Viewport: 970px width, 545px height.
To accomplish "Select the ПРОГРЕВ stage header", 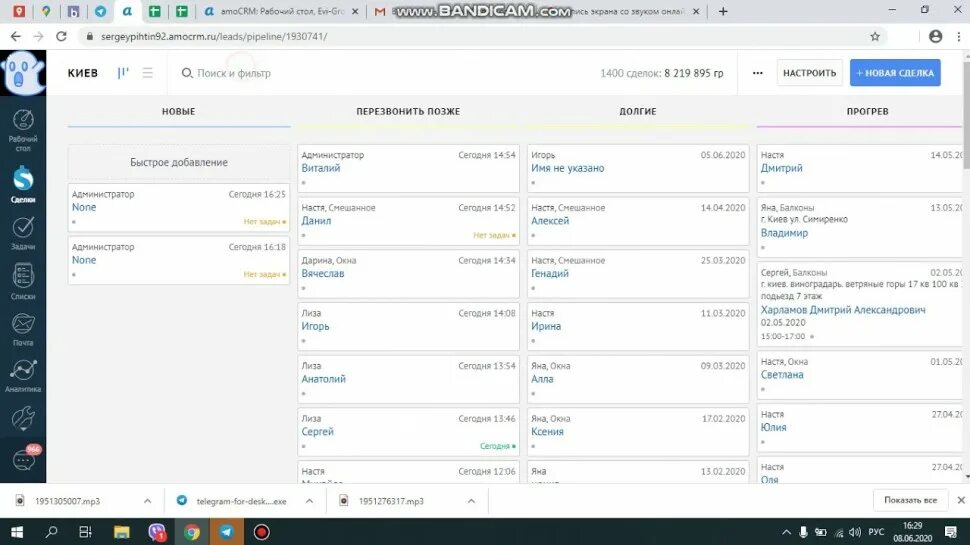I will tap(867, 111).
